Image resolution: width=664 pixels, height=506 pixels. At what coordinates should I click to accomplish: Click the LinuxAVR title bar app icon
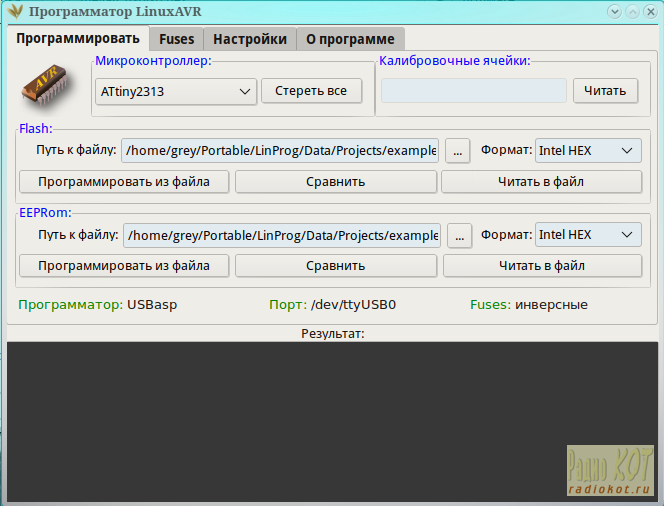[x=16, y=12]
